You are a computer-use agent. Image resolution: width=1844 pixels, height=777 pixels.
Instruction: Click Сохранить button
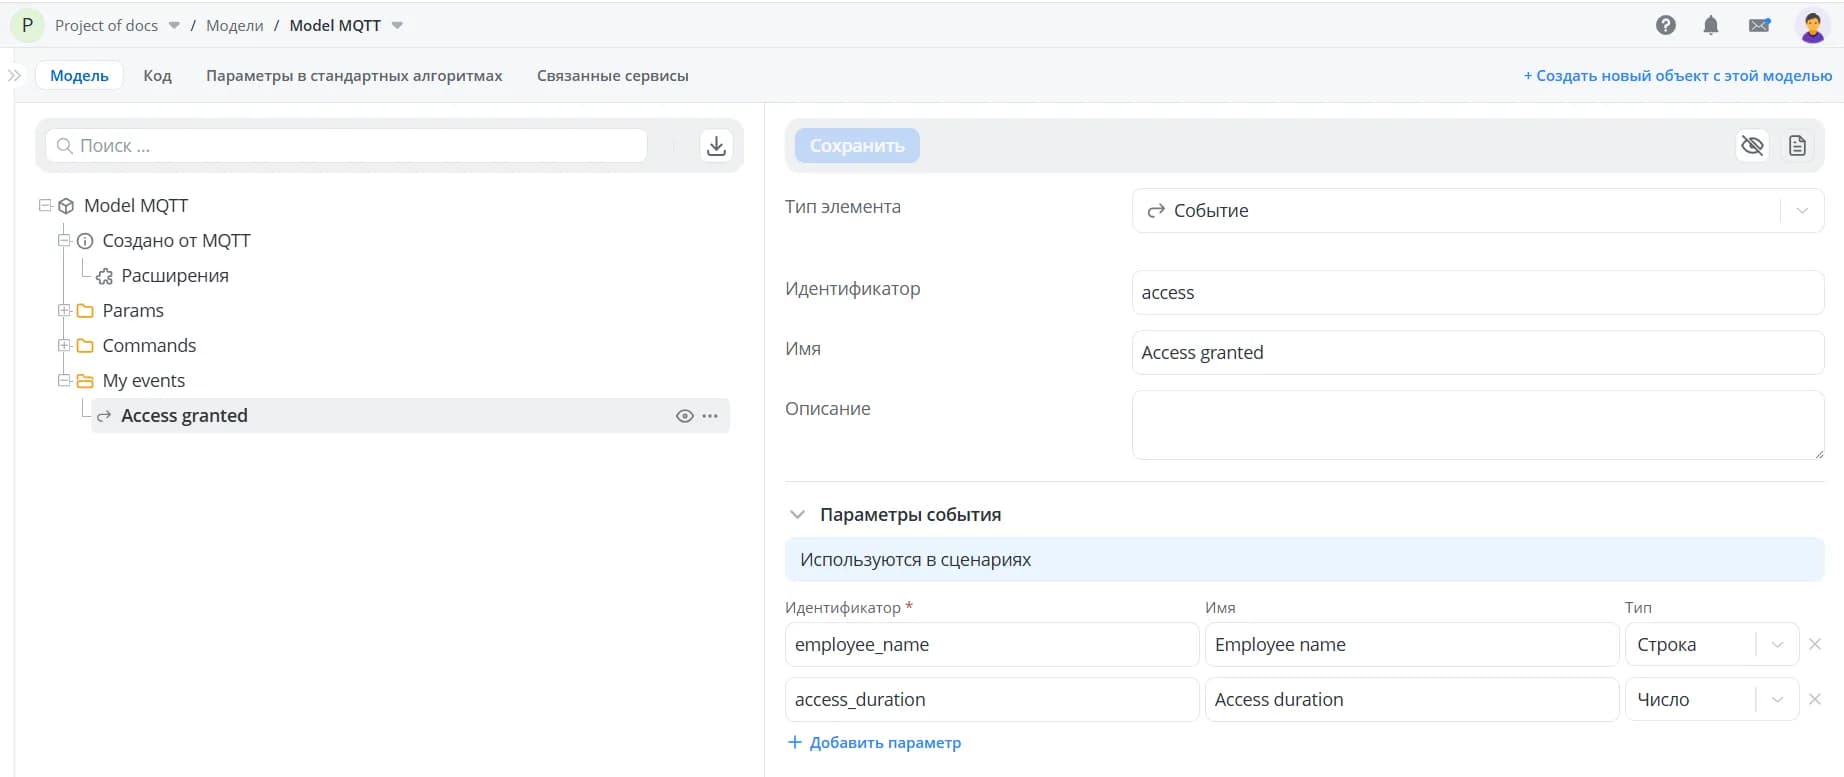click(857, 146)
